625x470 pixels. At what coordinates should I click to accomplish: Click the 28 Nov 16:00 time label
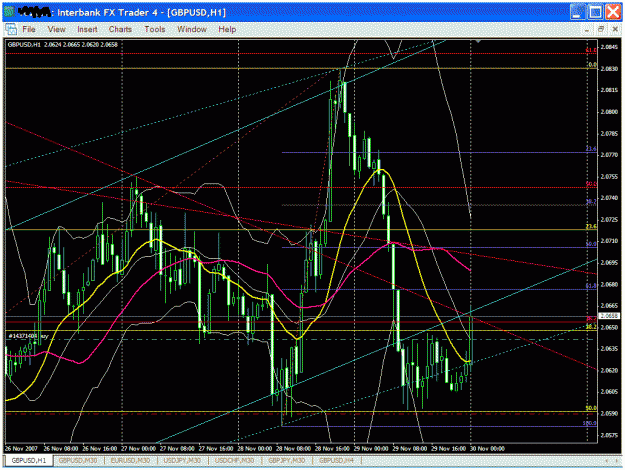coord(332,448)
